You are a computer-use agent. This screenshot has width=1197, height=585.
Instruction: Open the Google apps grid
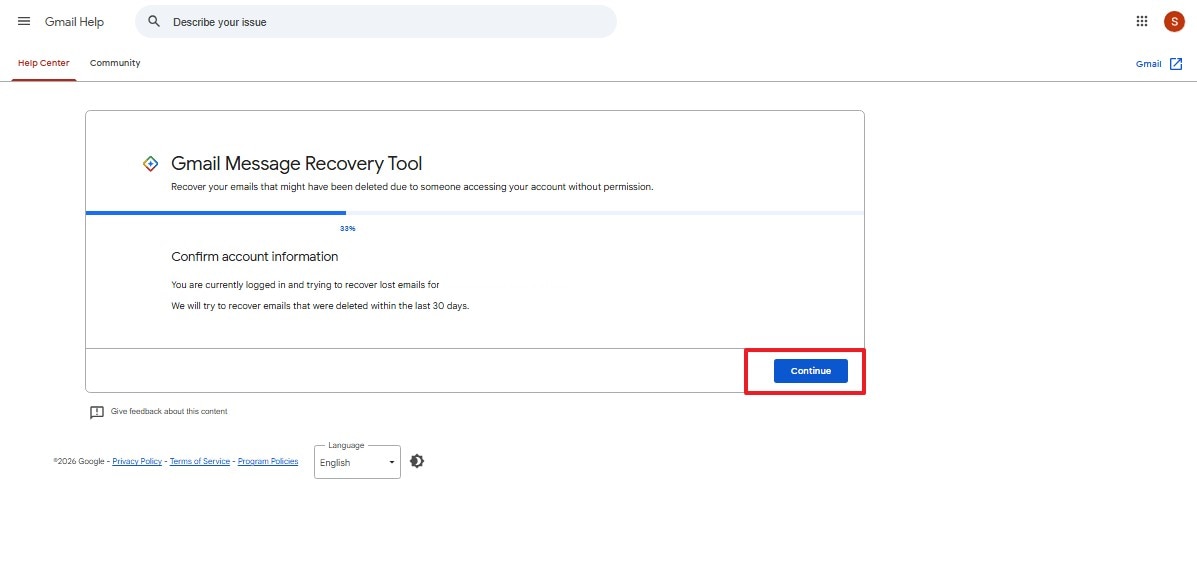1142,21
